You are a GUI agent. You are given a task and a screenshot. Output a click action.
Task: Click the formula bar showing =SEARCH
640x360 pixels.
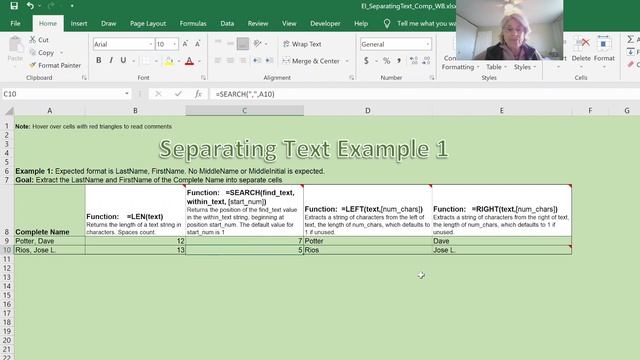(424, 94)
